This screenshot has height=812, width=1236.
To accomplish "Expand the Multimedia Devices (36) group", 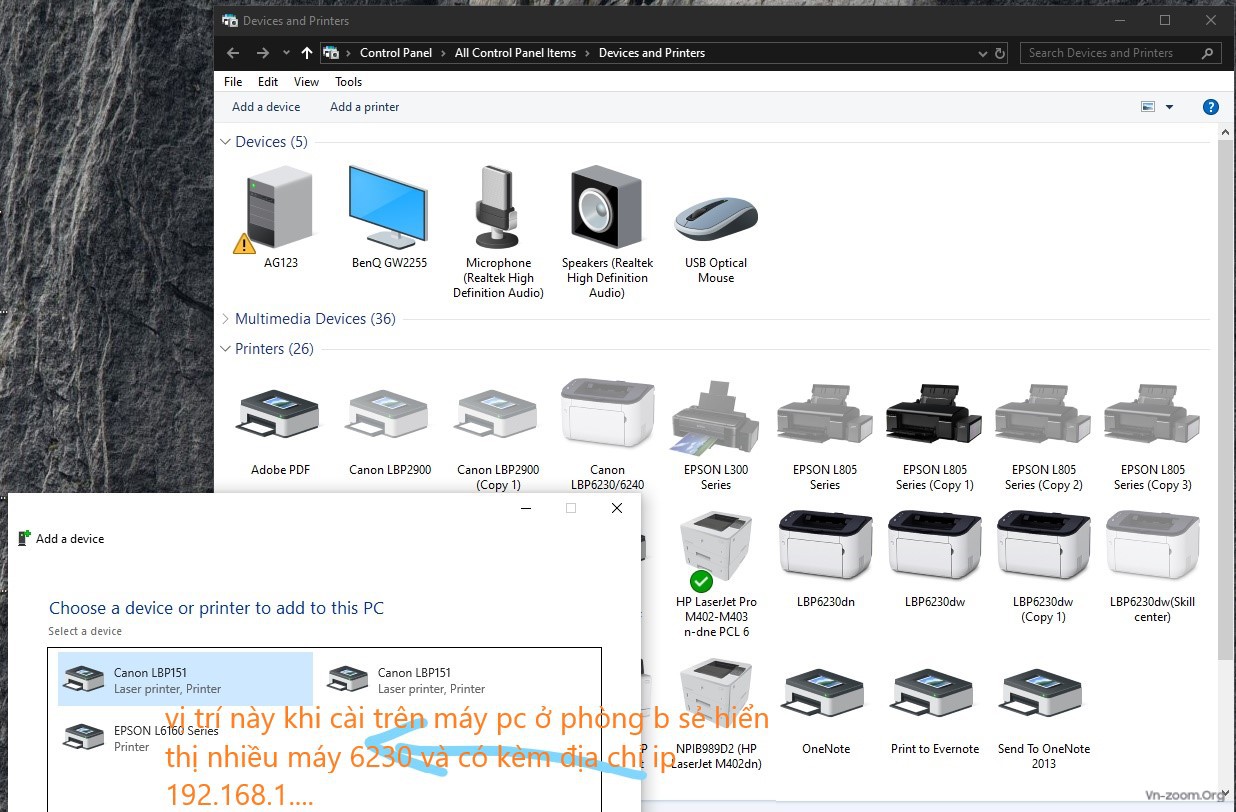I will pyautogui.click(x=226, y=319).
